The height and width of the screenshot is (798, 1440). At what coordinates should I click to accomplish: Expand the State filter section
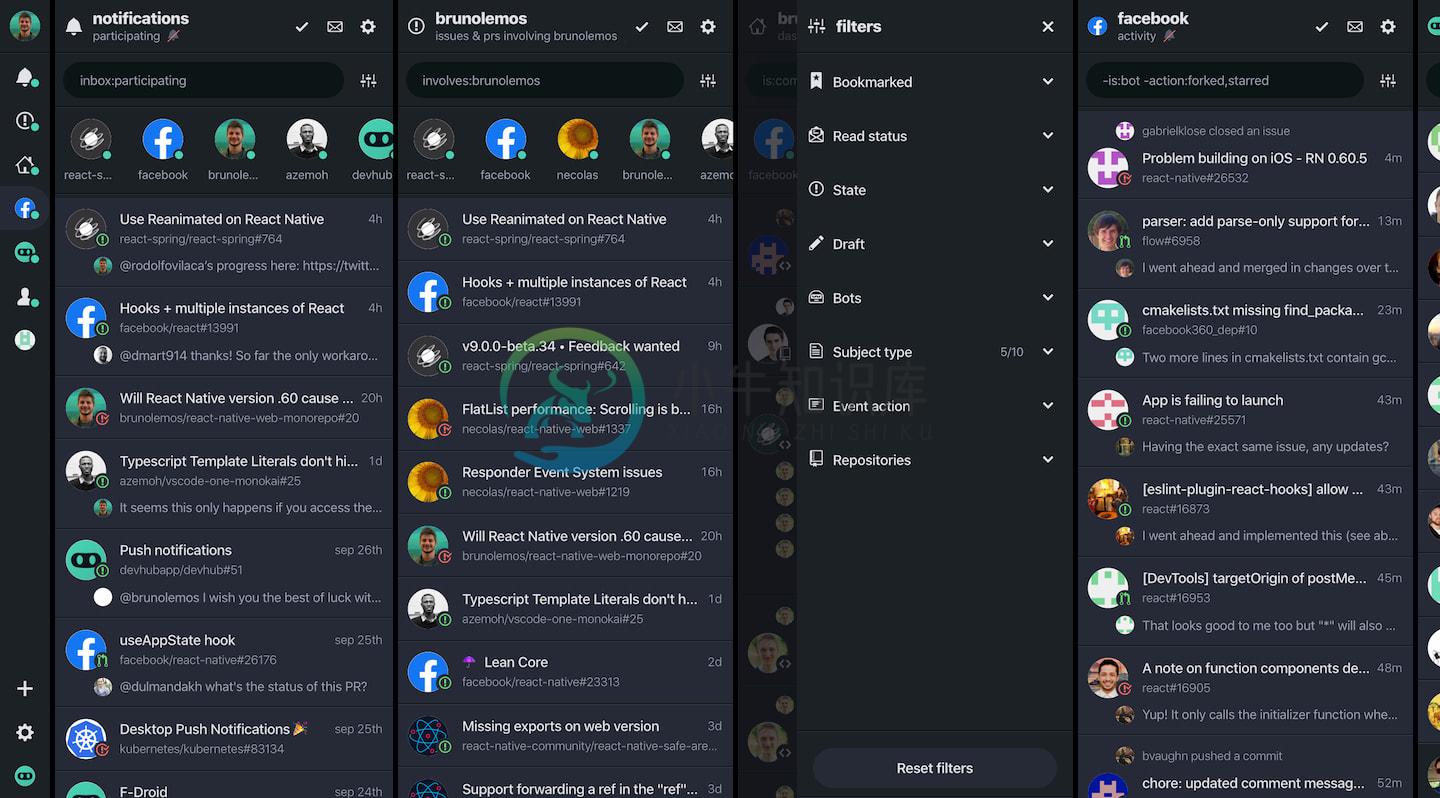tap(934, 190)
